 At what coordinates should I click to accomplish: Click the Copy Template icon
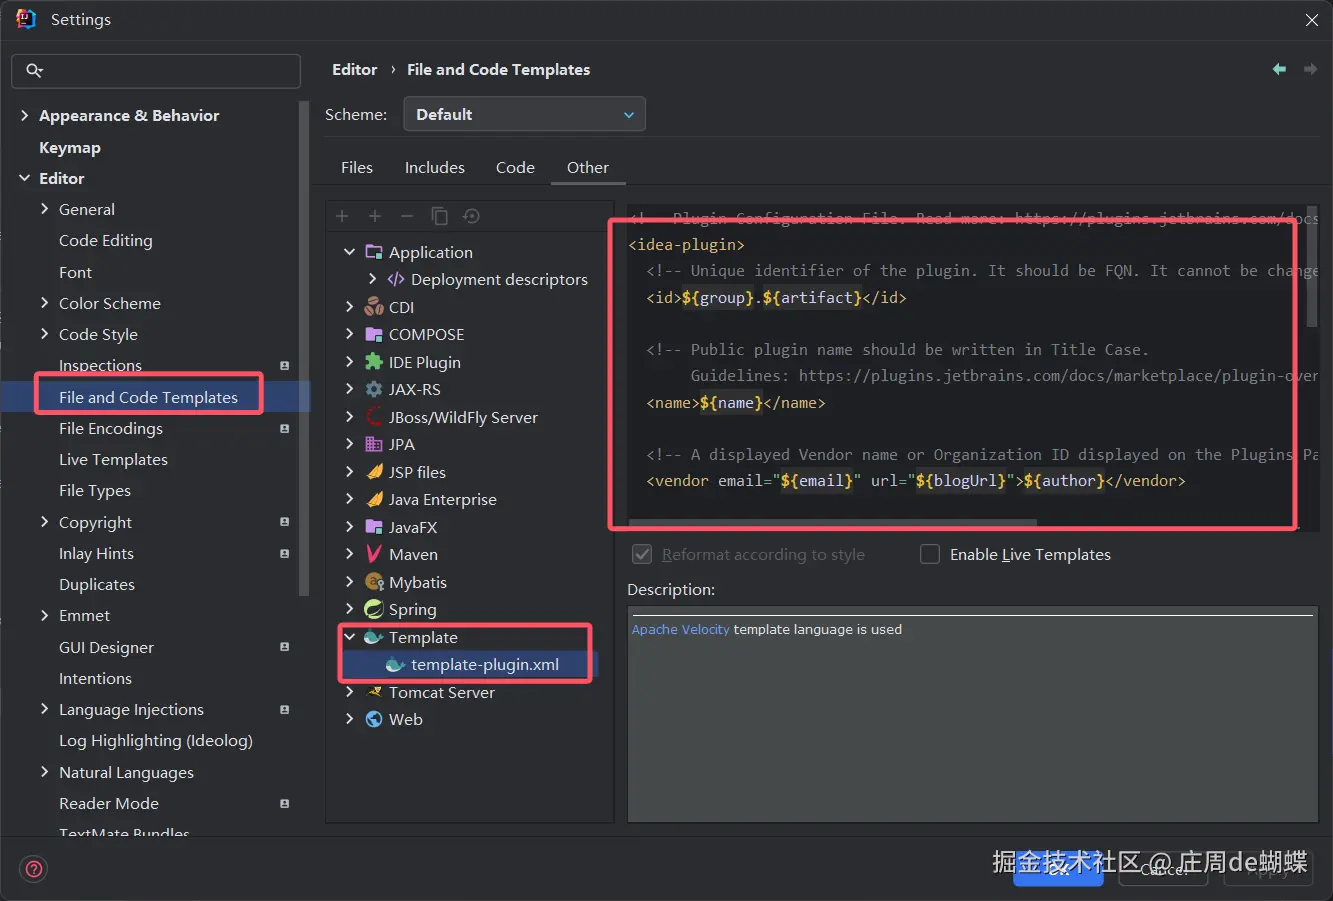pyautogui.click(x=439, y=216)
